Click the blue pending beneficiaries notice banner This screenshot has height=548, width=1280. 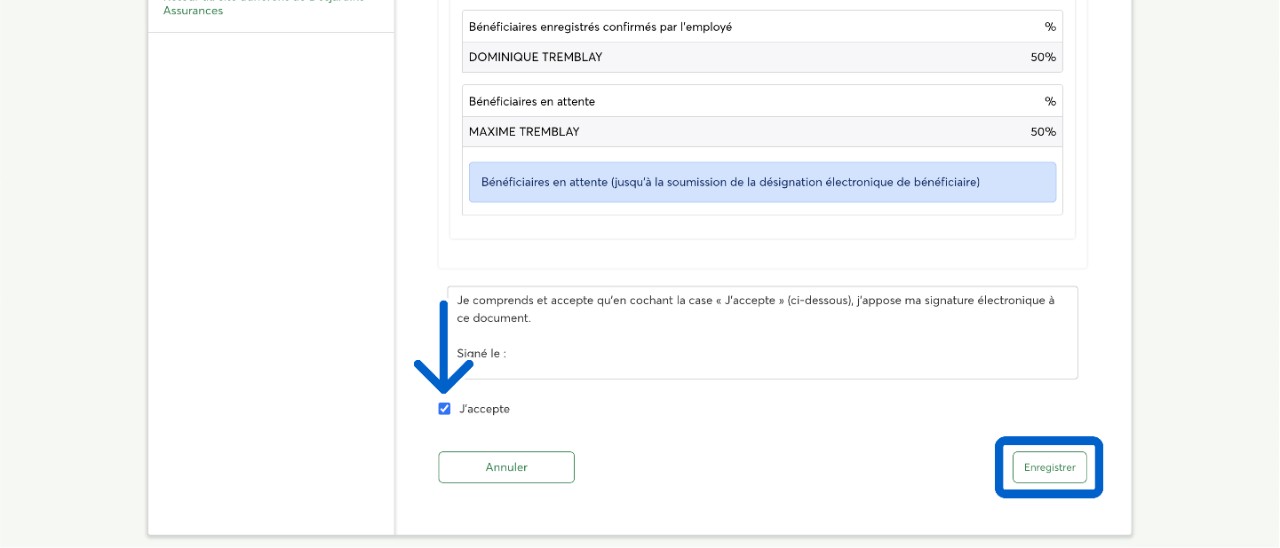[762, 182]
